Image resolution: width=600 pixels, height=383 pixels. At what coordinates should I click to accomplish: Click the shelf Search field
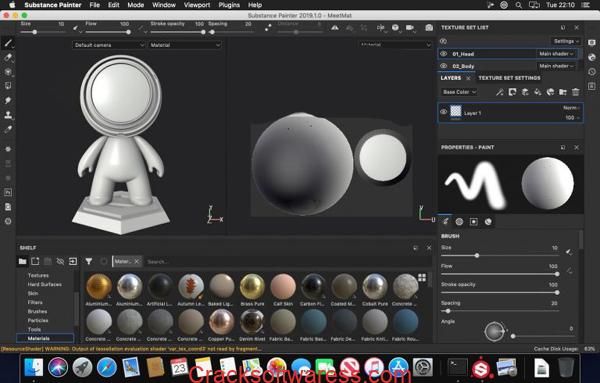(x=287, y=262)
